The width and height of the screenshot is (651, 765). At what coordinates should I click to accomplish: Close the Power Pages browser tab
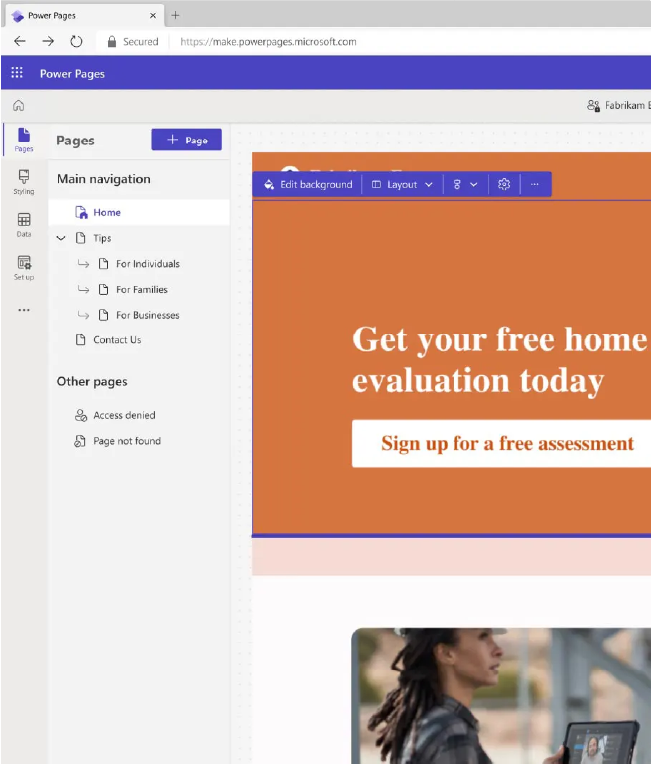click(x=153, y=16)
